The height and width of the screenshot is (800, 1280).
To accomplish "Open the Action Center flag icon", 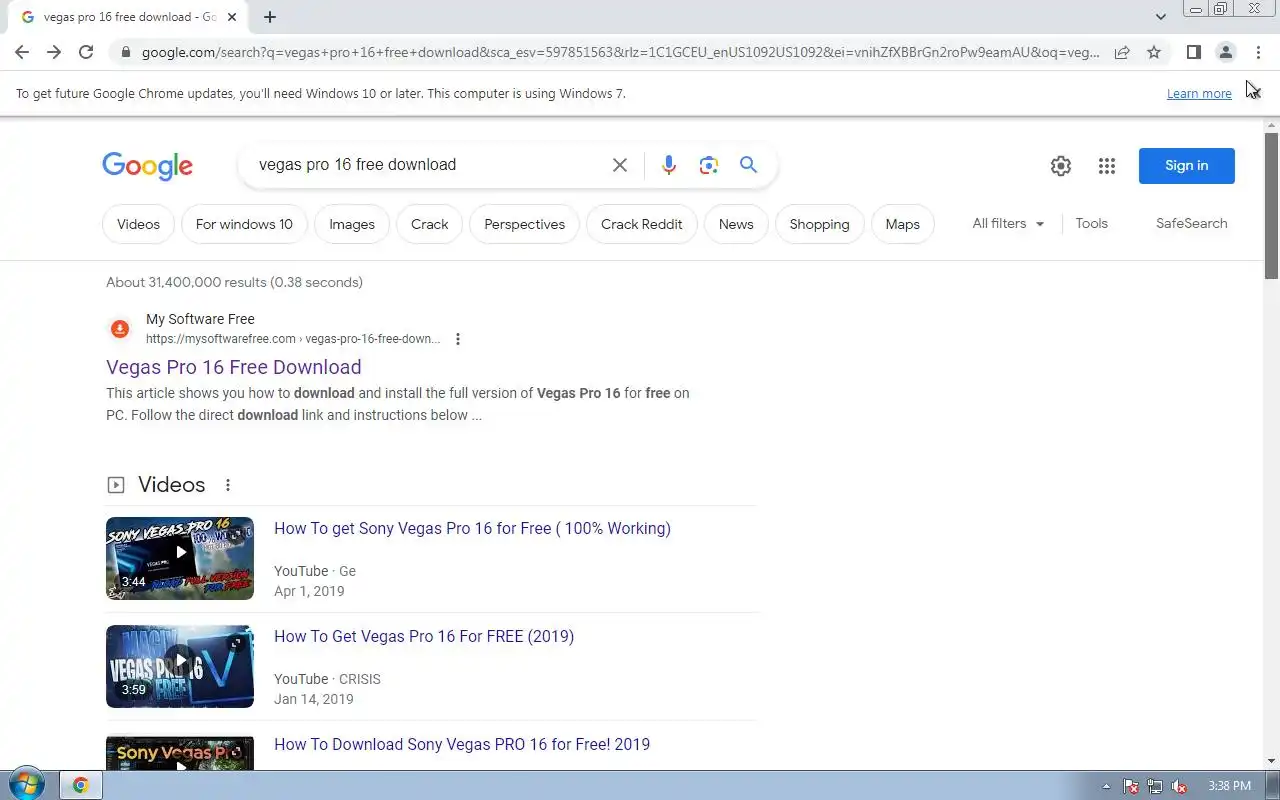I will coord(1131,786).
